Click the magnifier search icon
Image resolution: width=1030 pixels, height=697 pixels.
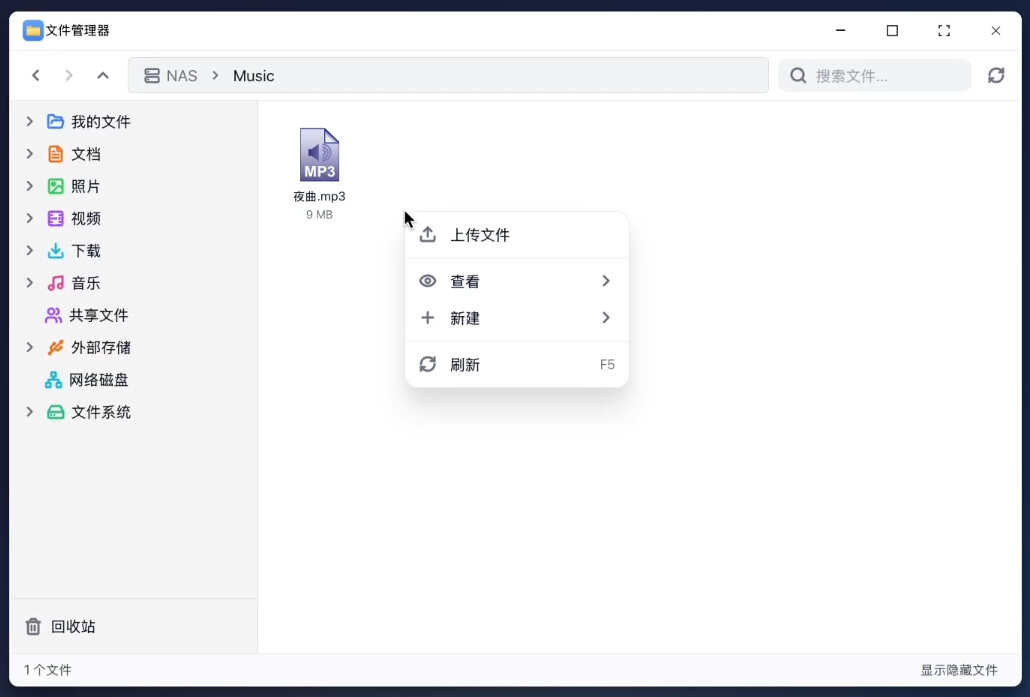click(798, 76)
